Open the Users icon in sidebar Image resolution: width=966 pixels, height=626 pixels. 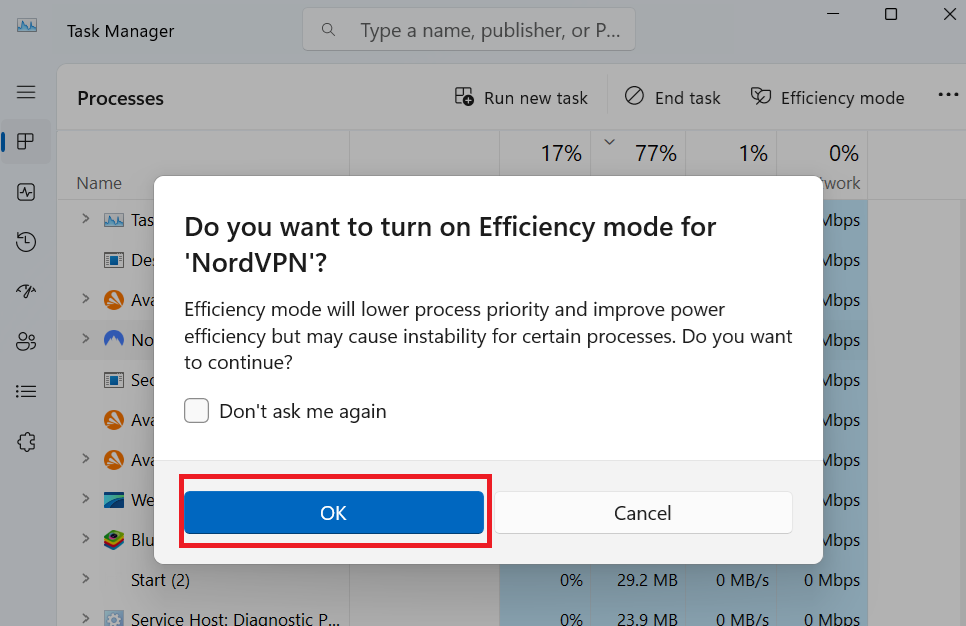[26, 341]
